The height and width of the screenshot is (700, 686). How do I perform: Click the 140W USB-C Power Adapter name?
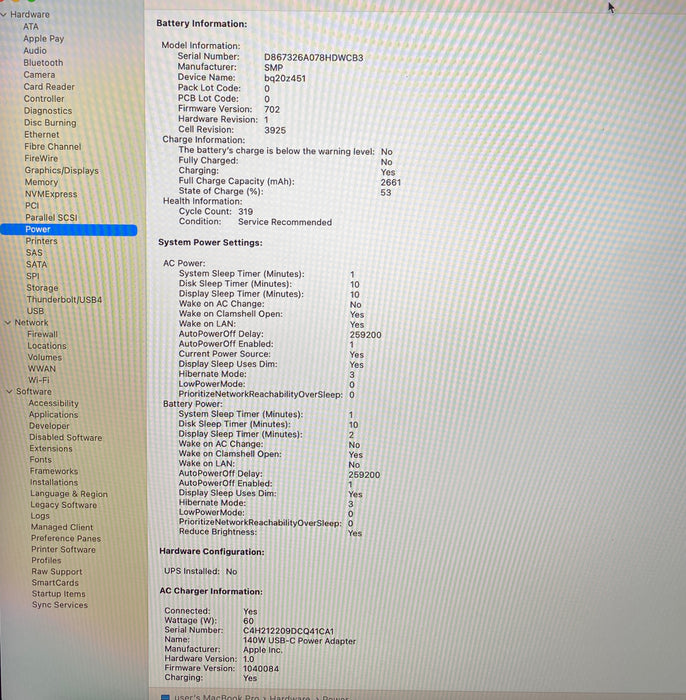tap(299, 641)
